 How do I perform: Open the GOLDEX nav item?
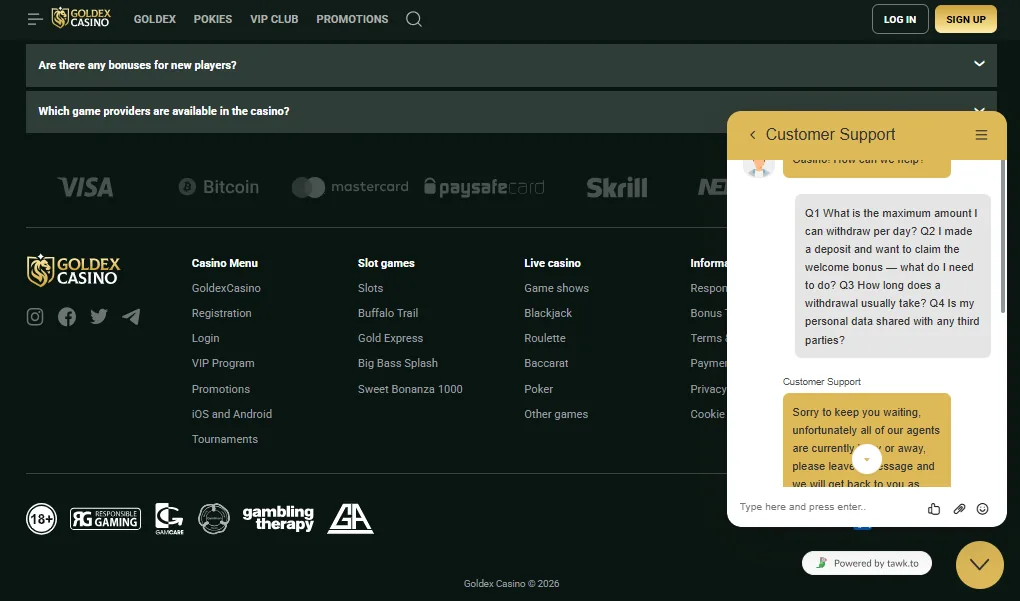155,19
